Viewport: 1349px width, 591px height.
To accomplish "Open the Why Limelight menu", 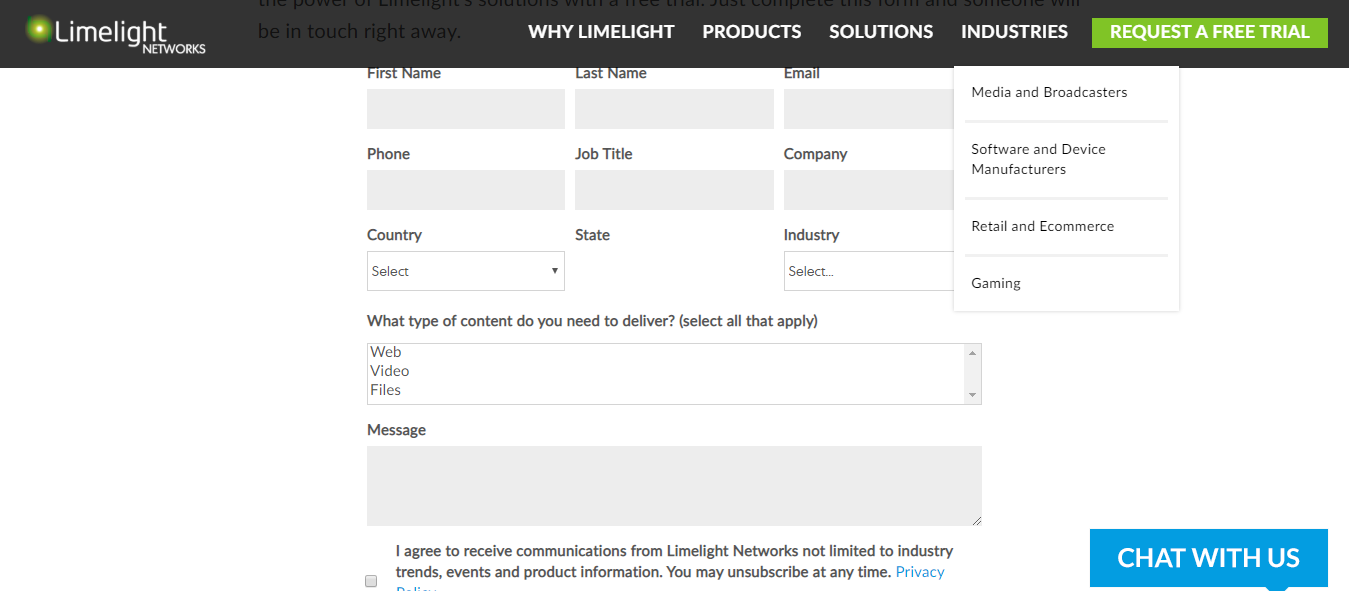I will [x=601, y=32].
